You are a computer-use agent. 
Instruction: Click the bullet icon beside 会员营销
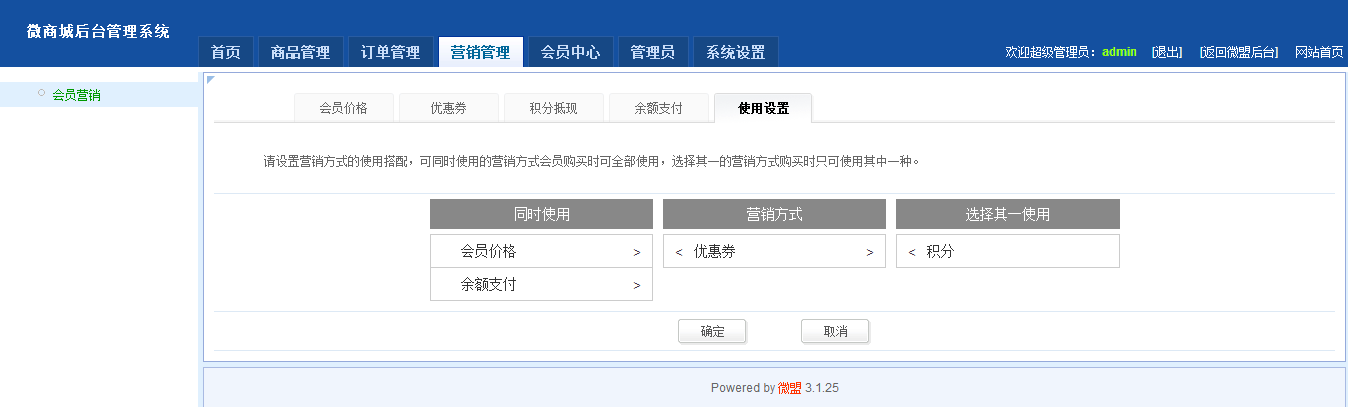(41, 93)
